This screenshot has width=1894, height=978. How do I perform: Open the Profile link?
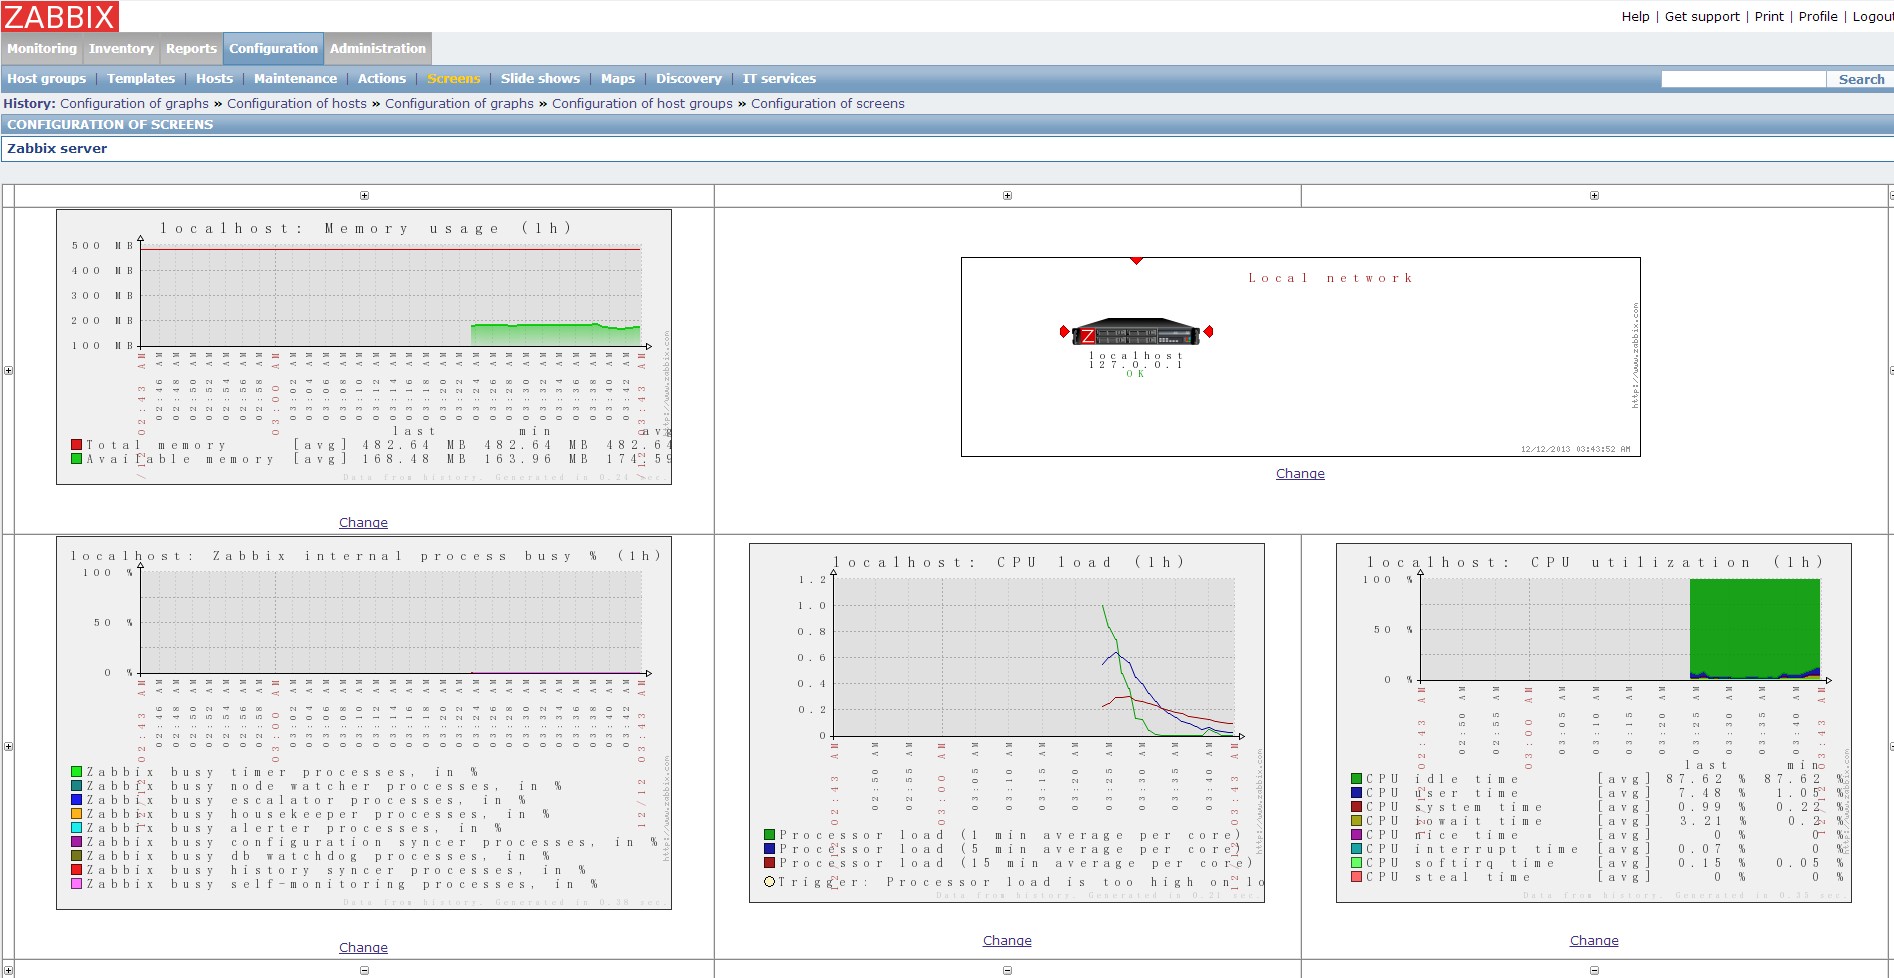[x=1818, y=17]
